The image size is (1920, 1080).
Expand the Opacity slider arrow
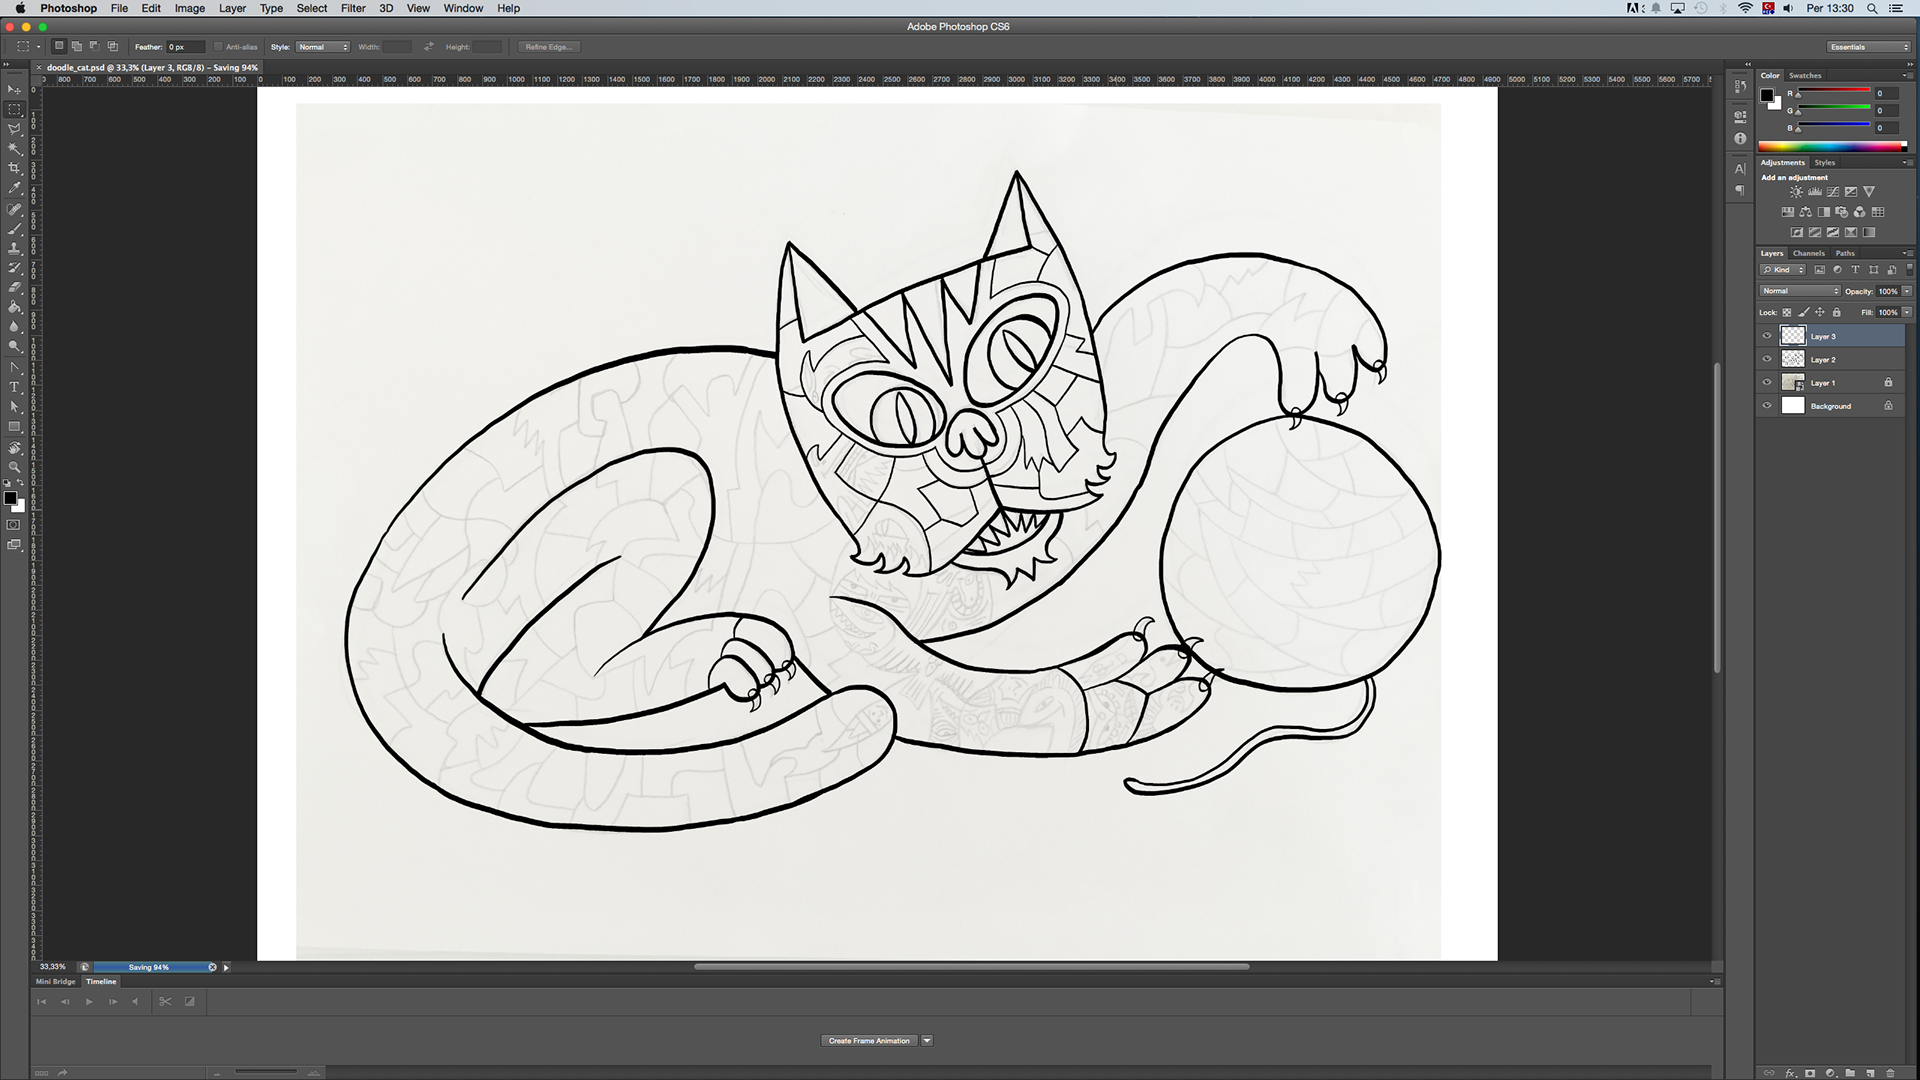1907,291
